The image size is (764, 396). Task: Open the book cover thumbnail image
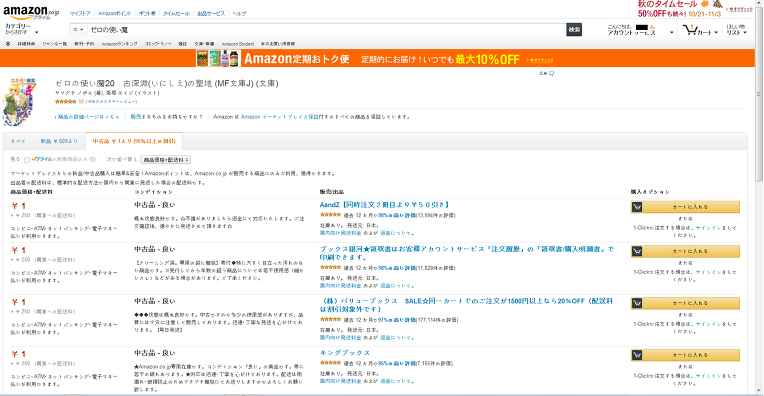coord(19,102)
